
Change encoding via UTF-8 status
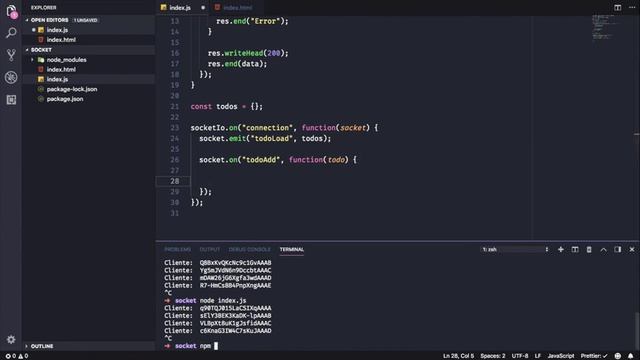pyautogui.click(x=520, y=356)
